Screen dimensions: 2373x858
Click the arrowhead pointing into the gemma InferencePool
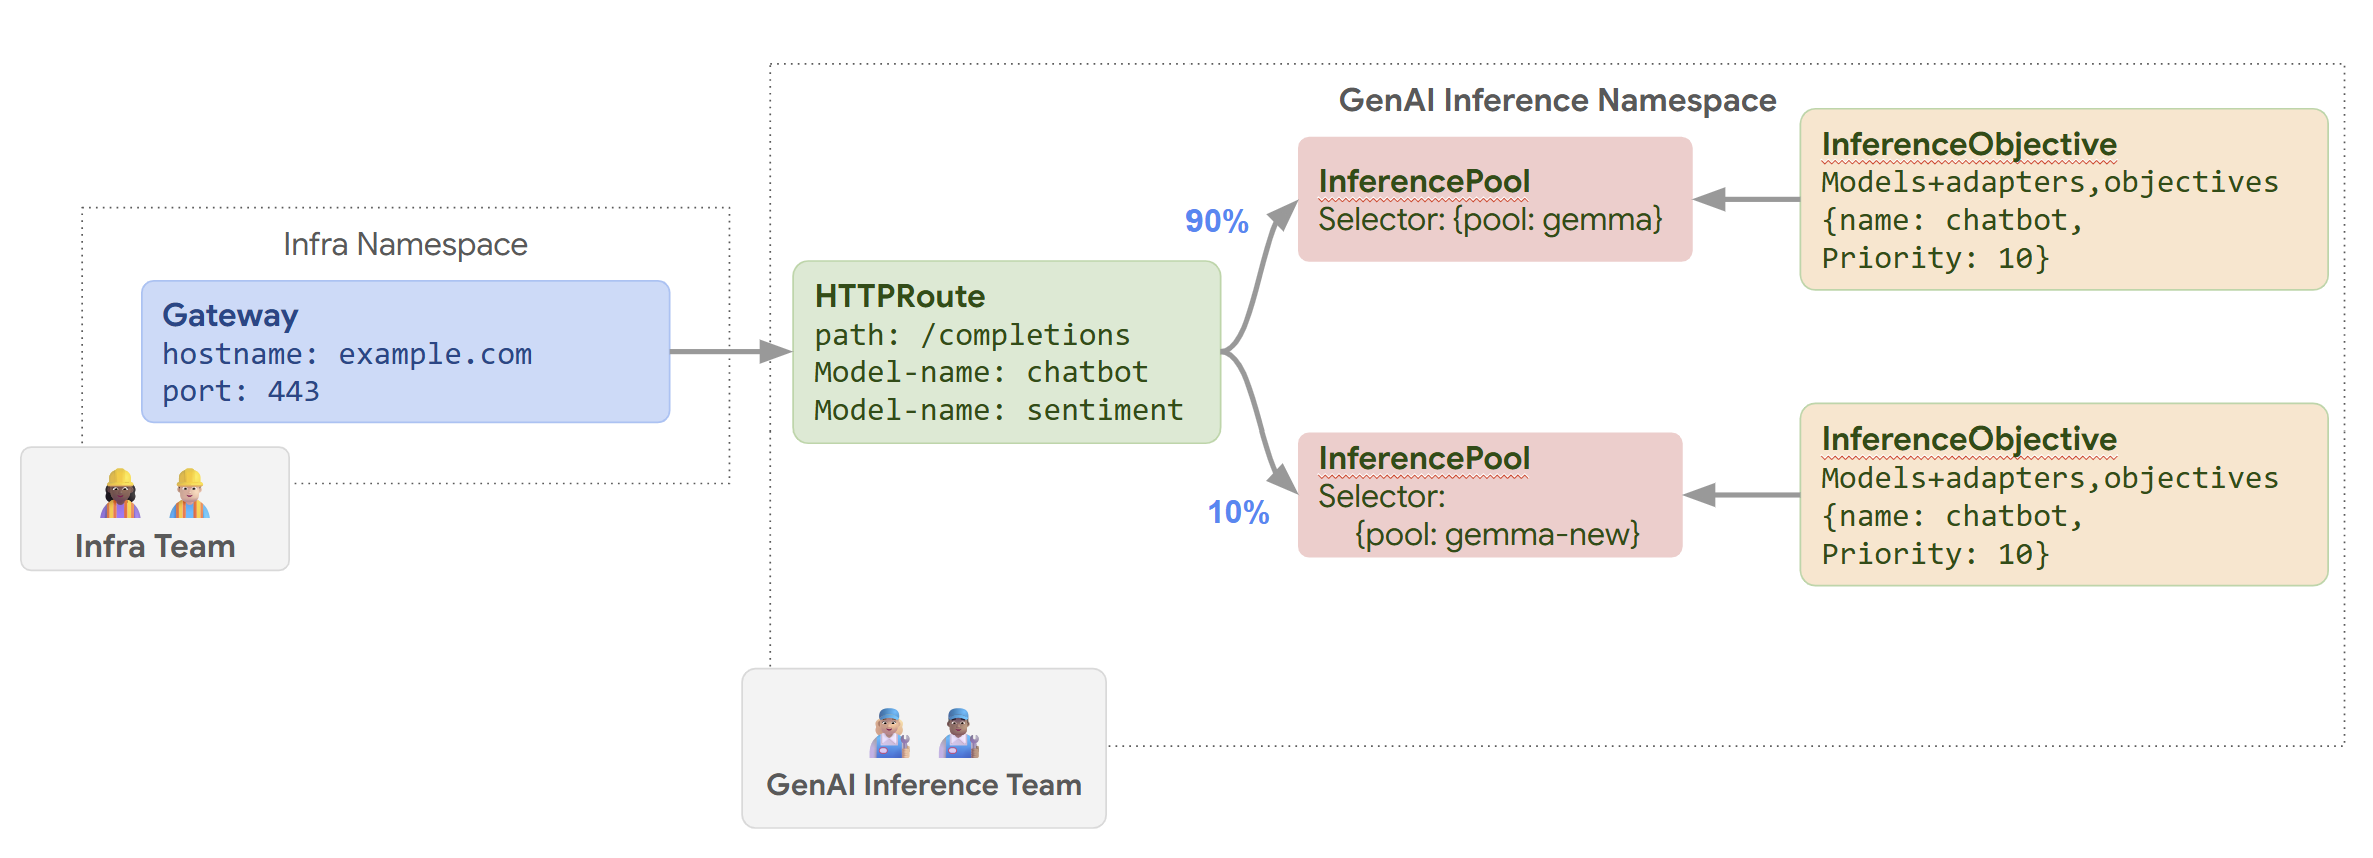pyautogui.click(x=1282, y=214)
